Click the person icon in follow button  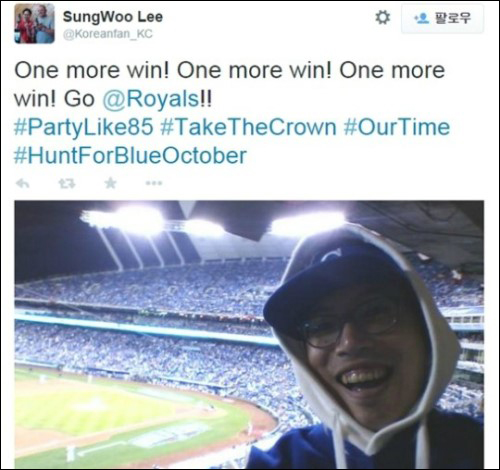[421, 18]
